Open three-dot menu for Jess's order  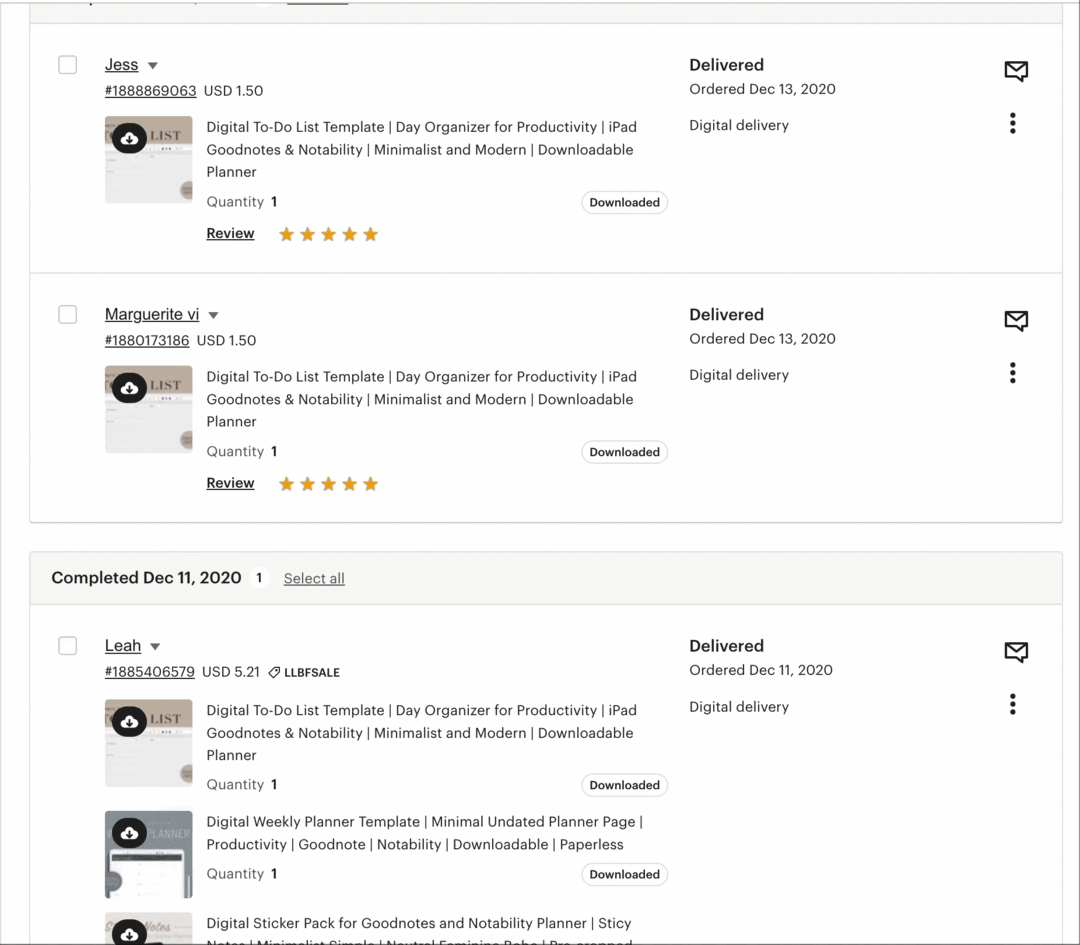[1012, 123]
